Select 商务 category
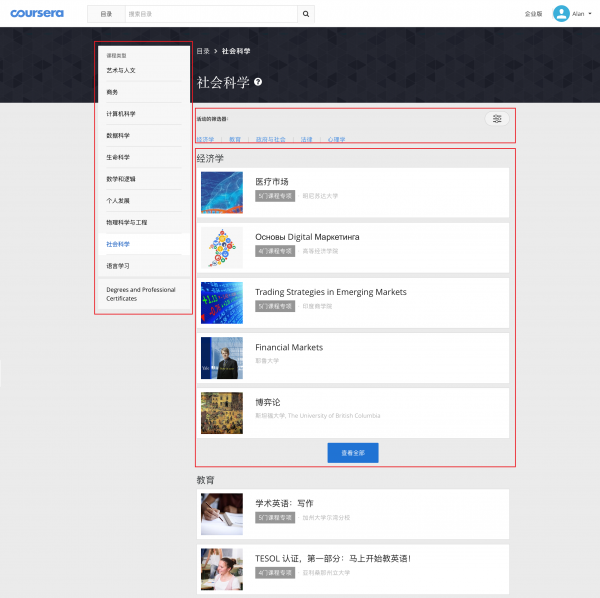The height and width of the screenshot is (598, 600). tap(112, 92)
